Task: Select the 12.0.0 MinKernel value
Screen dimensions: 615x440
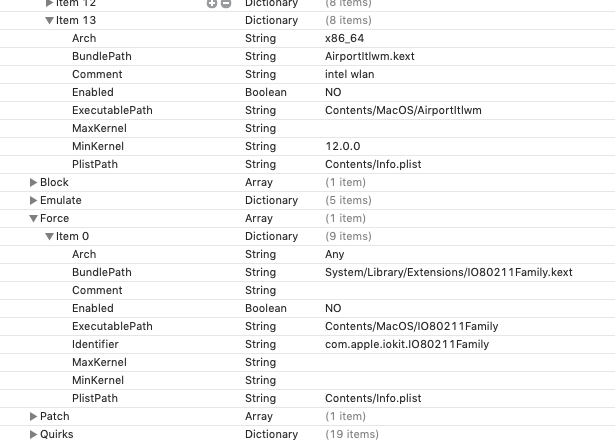Action: click(341, 146)
